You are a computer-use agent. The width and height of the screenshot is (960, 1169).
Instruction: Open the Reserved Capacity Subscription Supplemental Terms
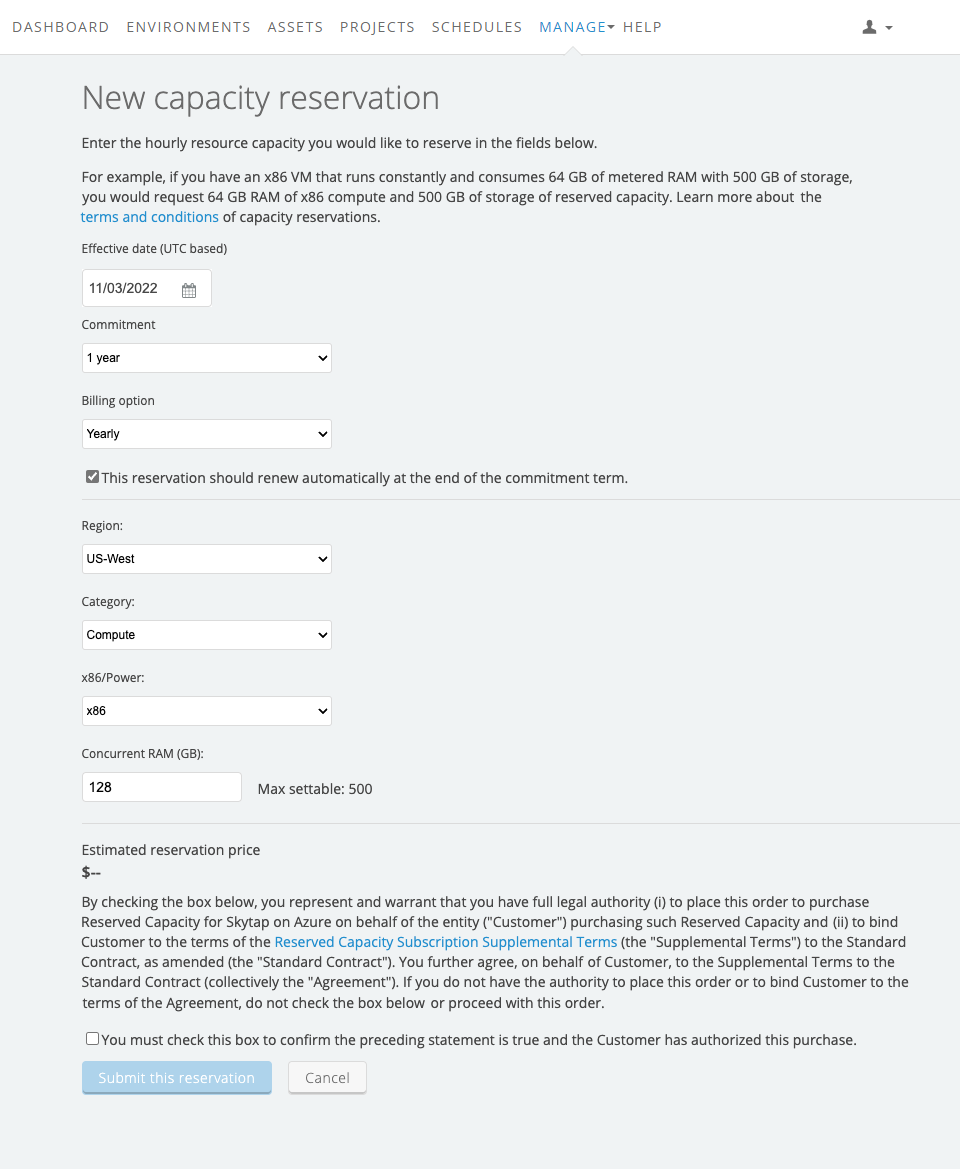click(x=445, y=941)
